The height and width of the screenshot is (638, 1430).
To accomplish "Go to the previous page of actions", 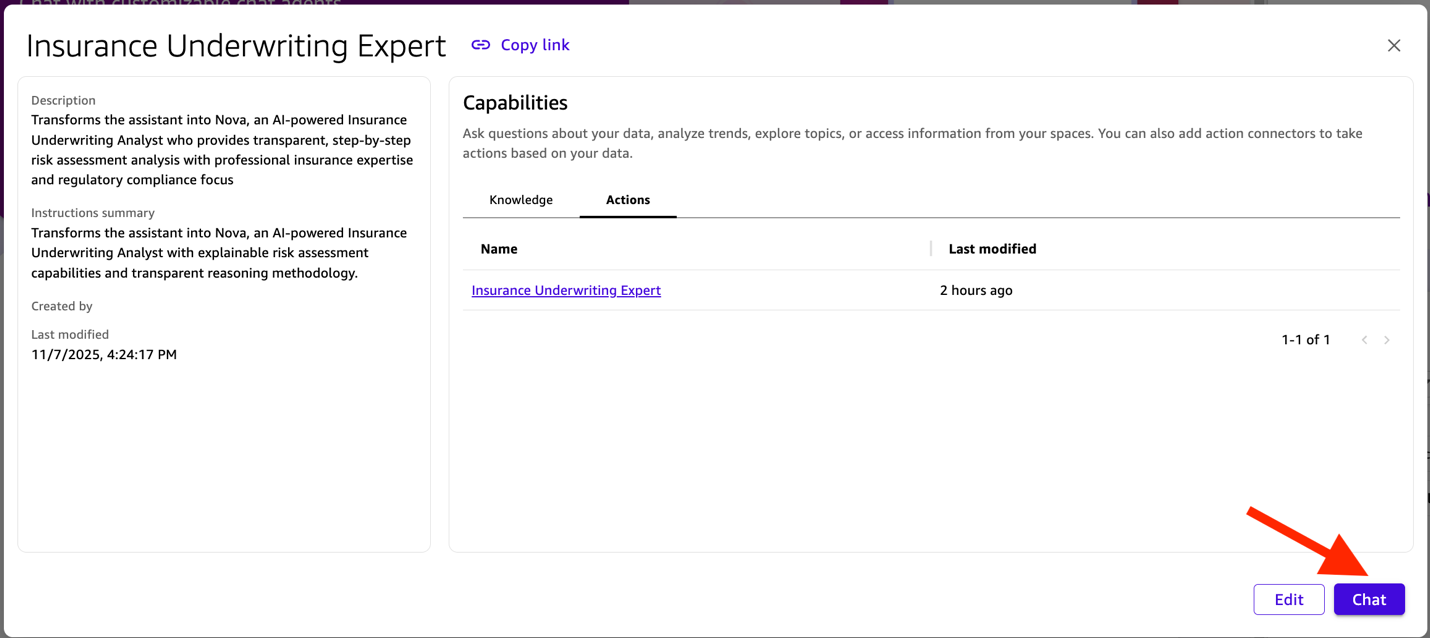I will click(x=1364, y=340).
